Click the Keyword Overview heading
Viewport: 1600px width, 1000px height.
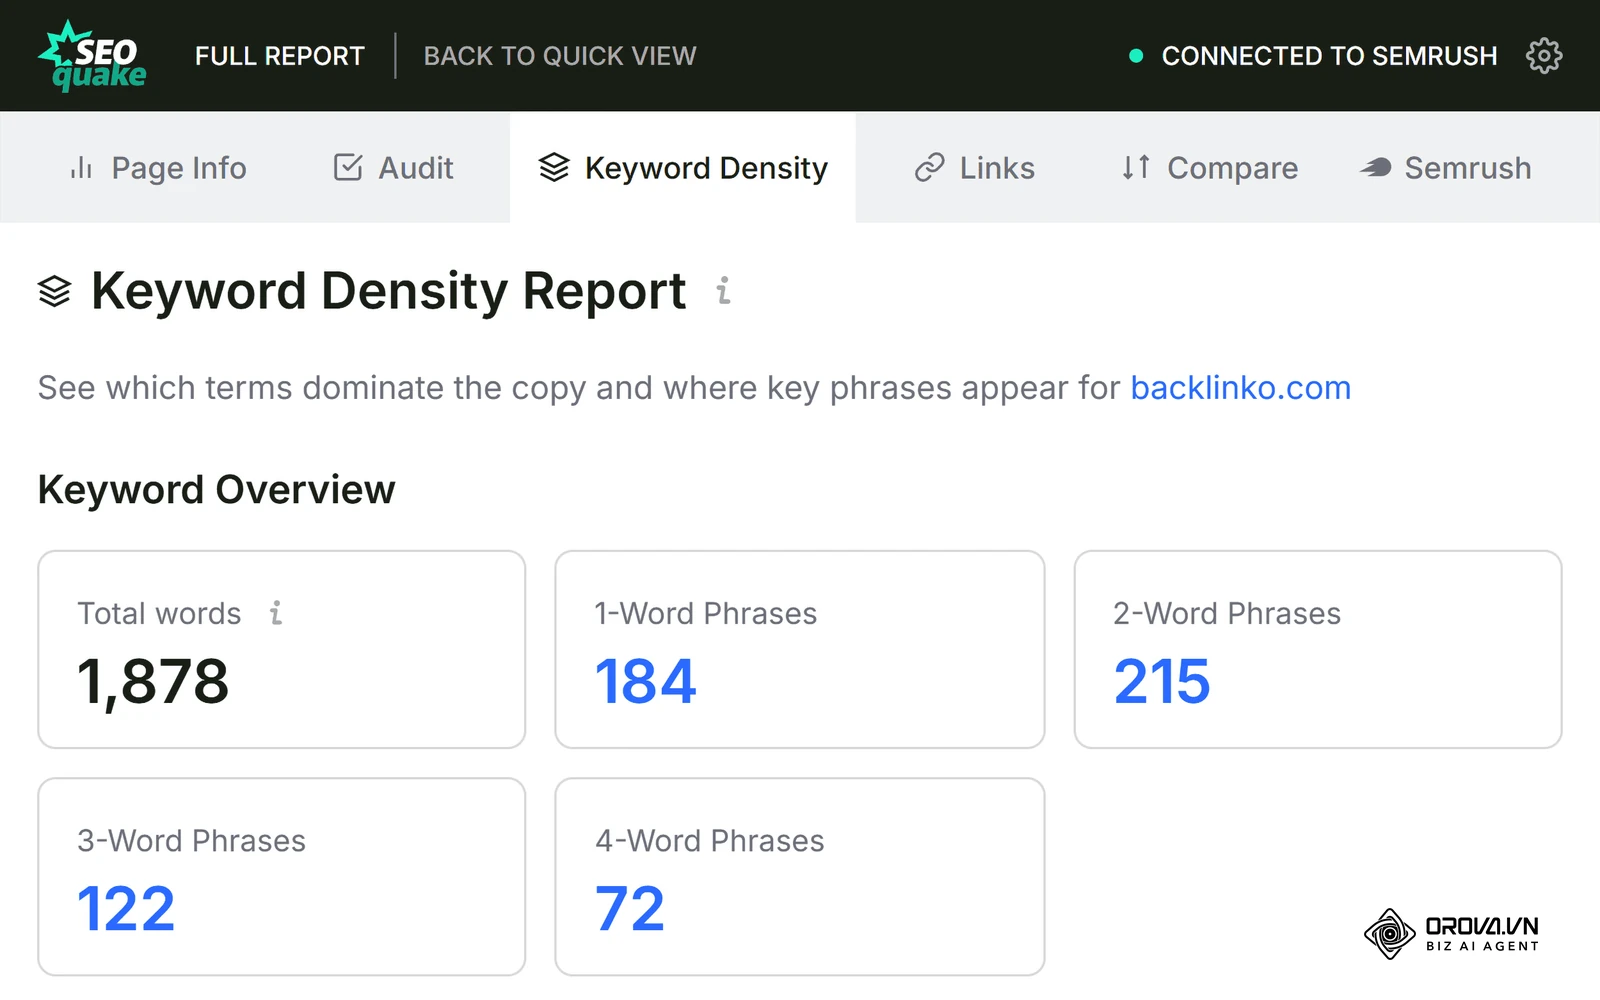(217, 490)
